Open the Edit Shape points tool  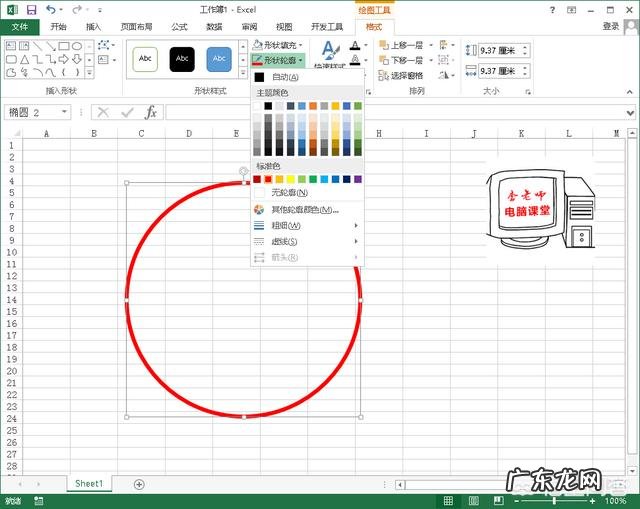pos(104,44)
